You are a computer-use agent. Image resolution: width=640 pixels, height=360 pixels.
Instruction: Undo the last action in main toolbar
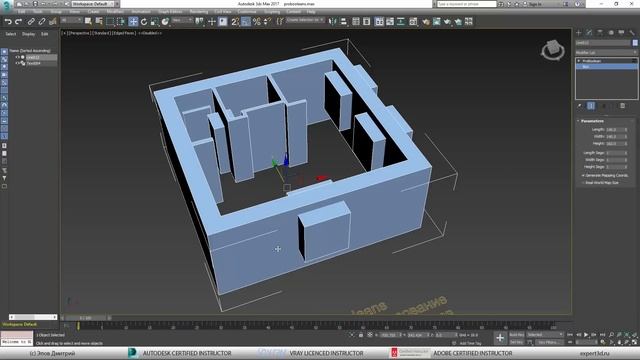[8, 22]
